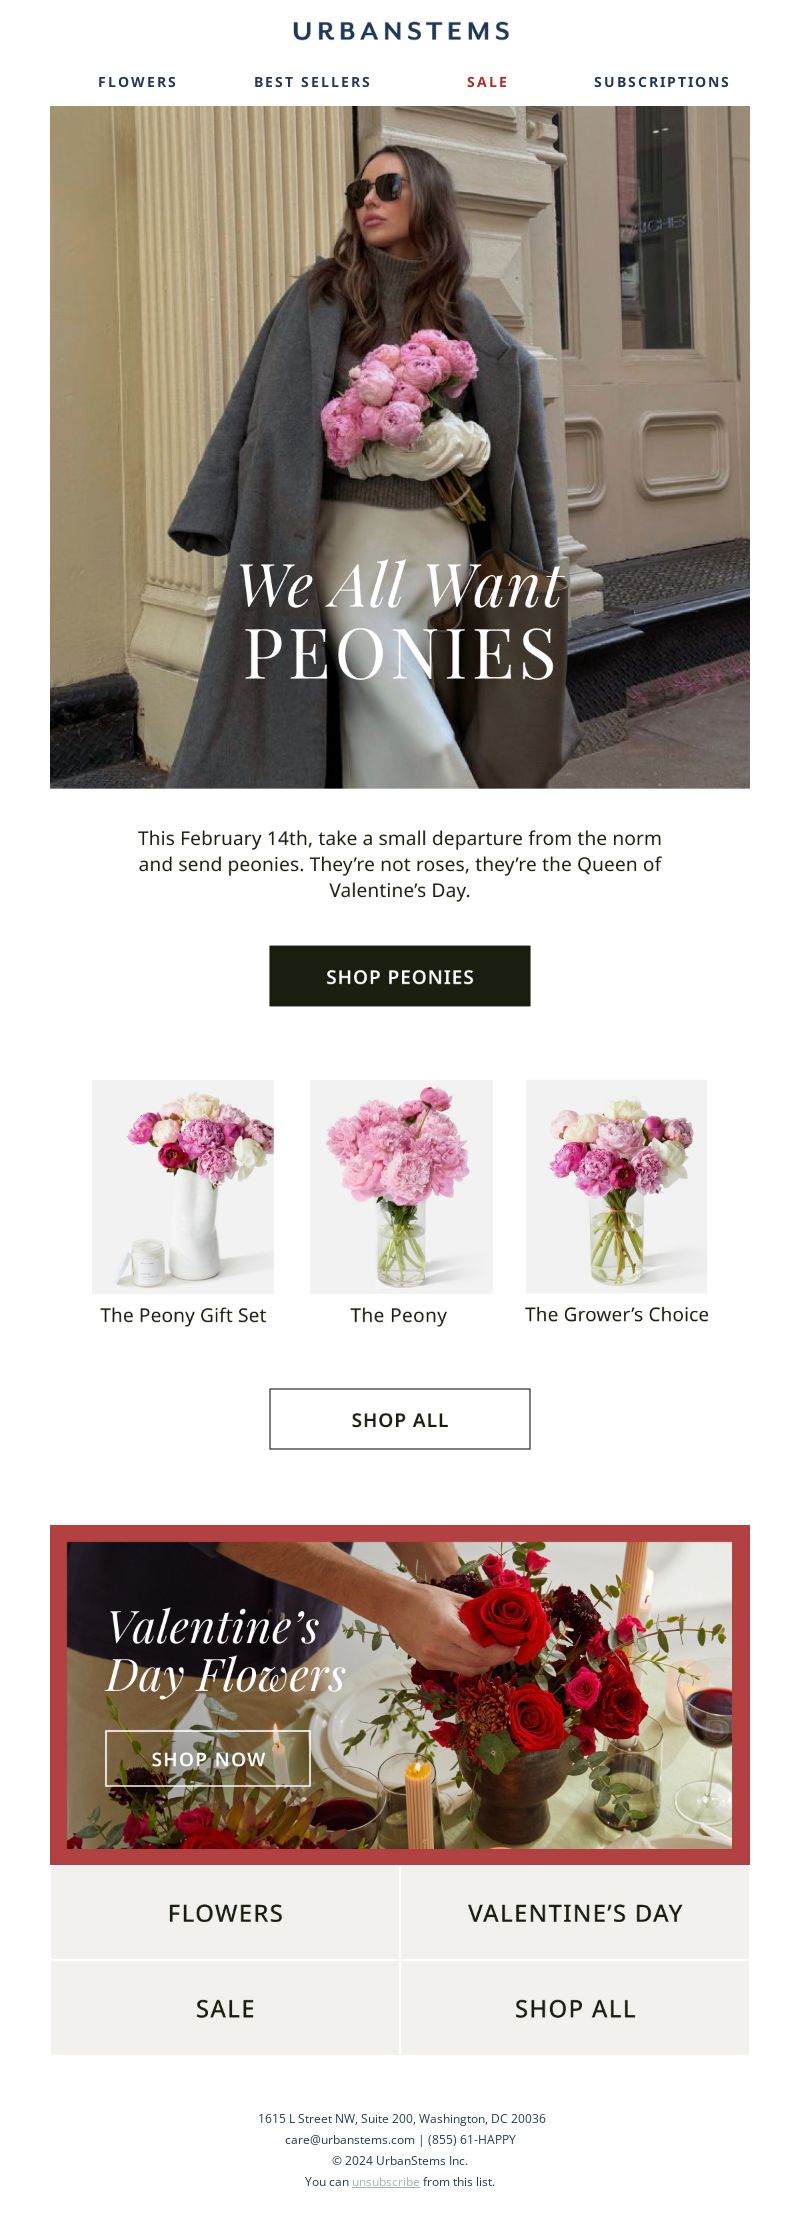
Task: Open The Grower's Choice name link
Action: pos(617,1314)
